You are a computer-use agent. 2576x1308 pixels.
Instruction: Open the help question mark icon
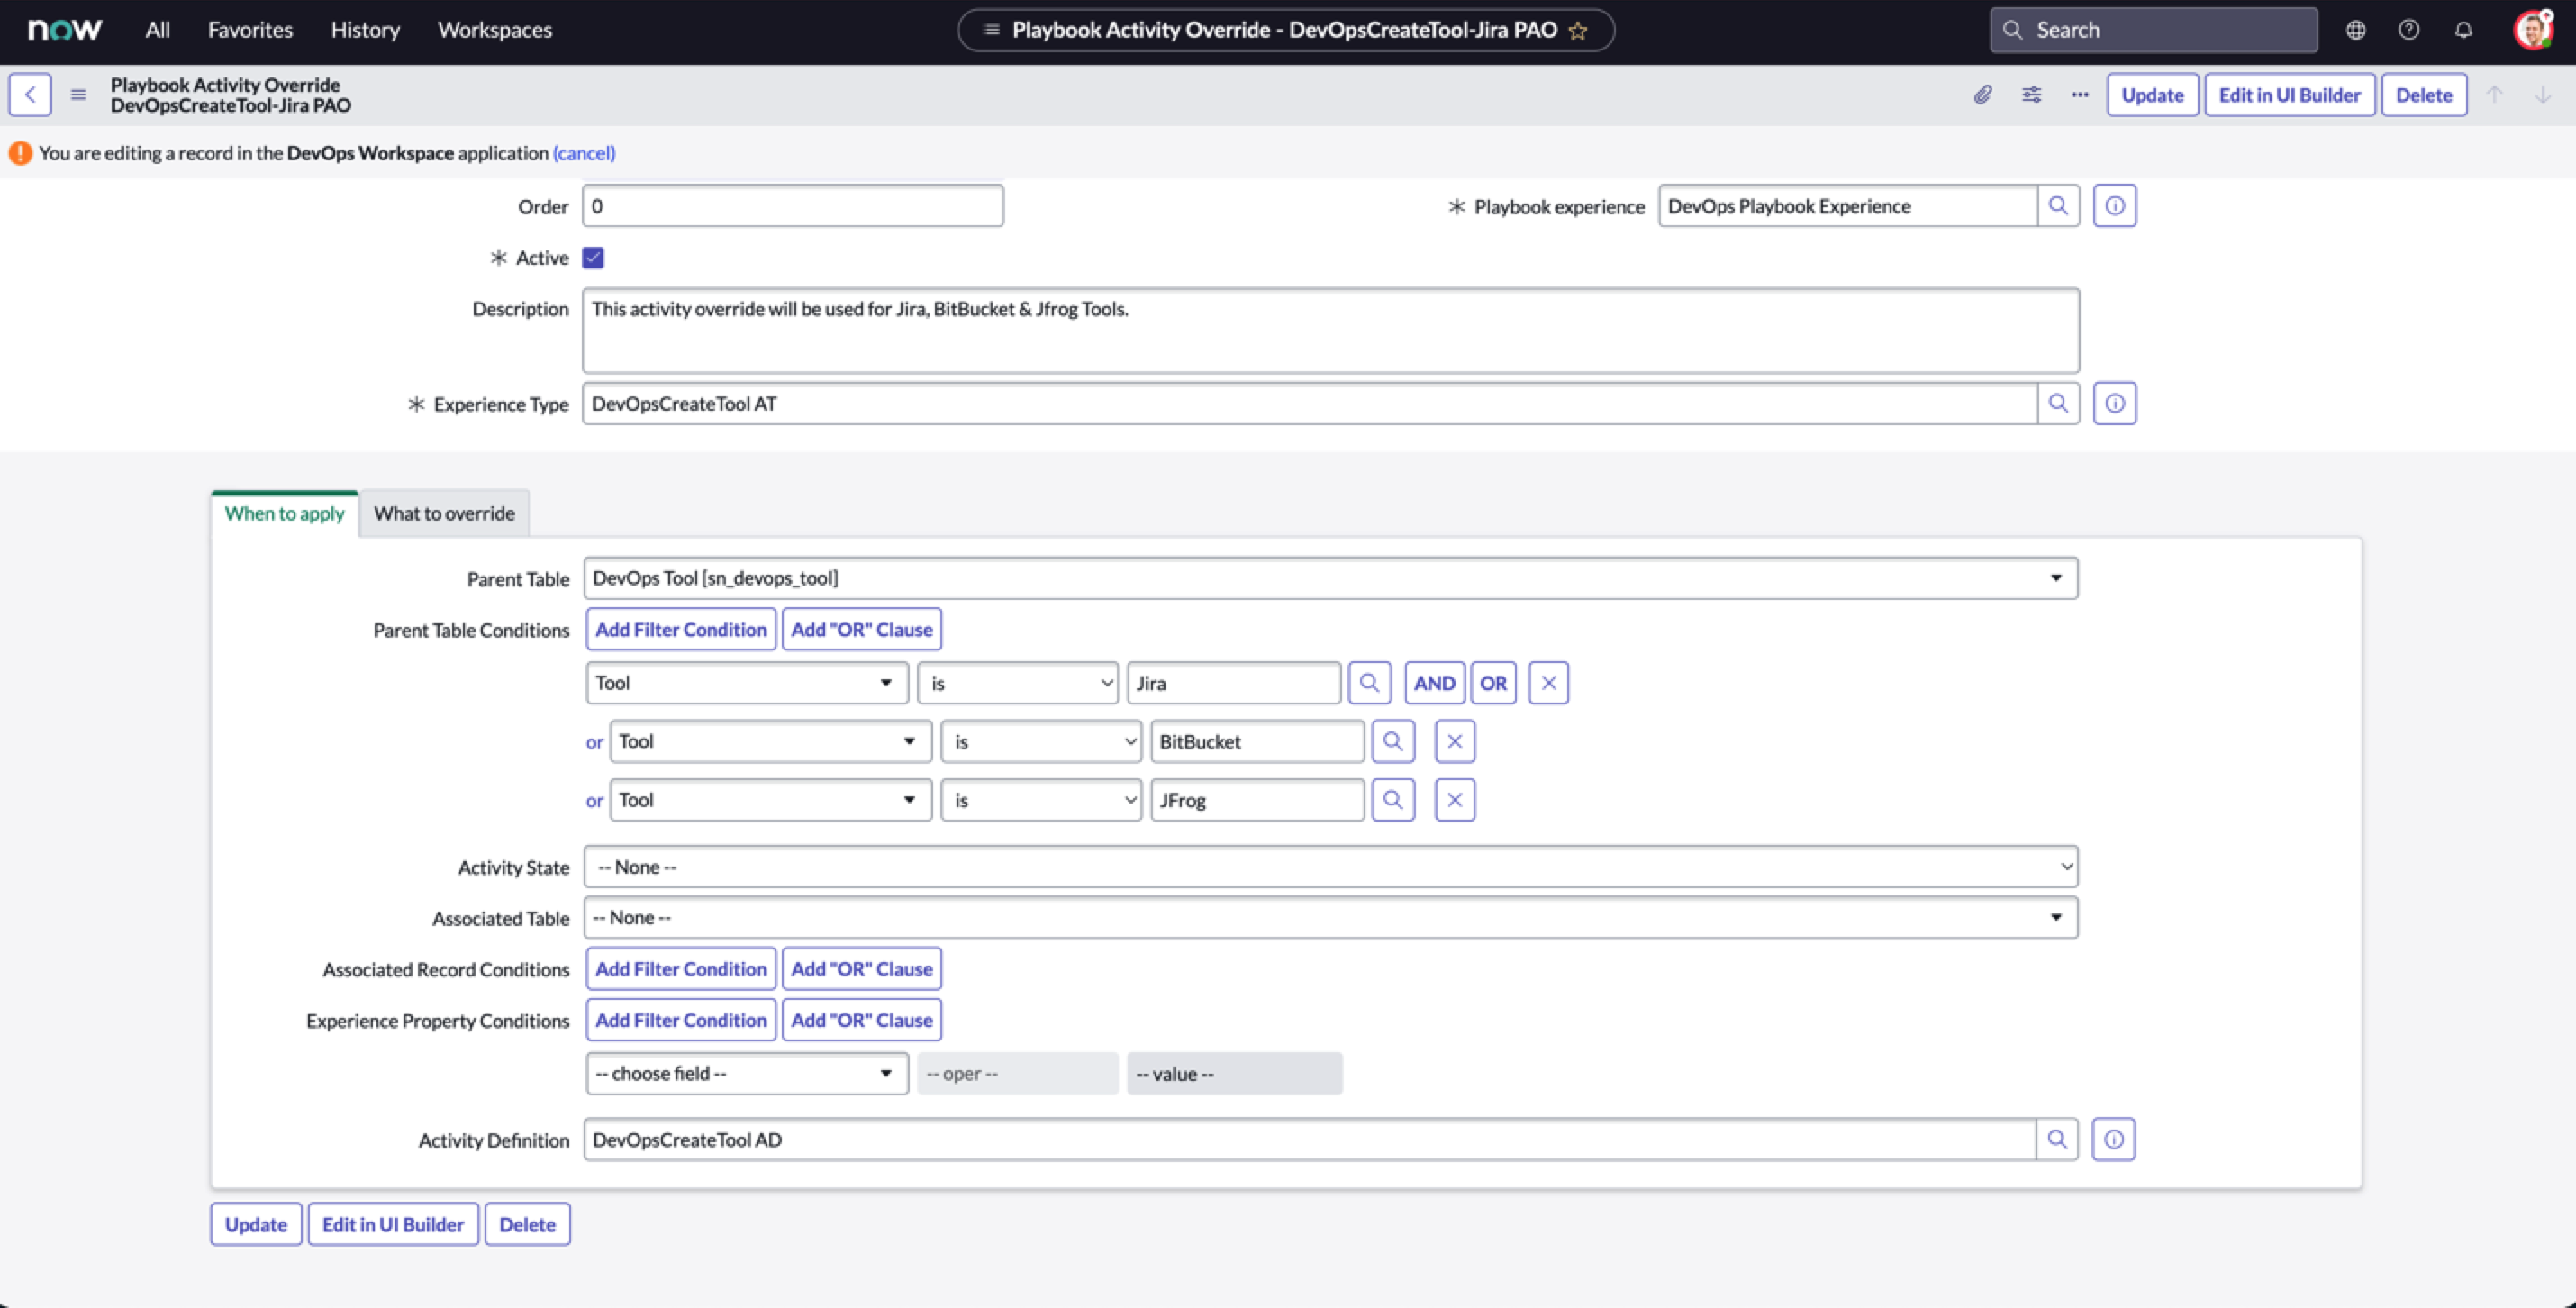[x=2409, y=30]
